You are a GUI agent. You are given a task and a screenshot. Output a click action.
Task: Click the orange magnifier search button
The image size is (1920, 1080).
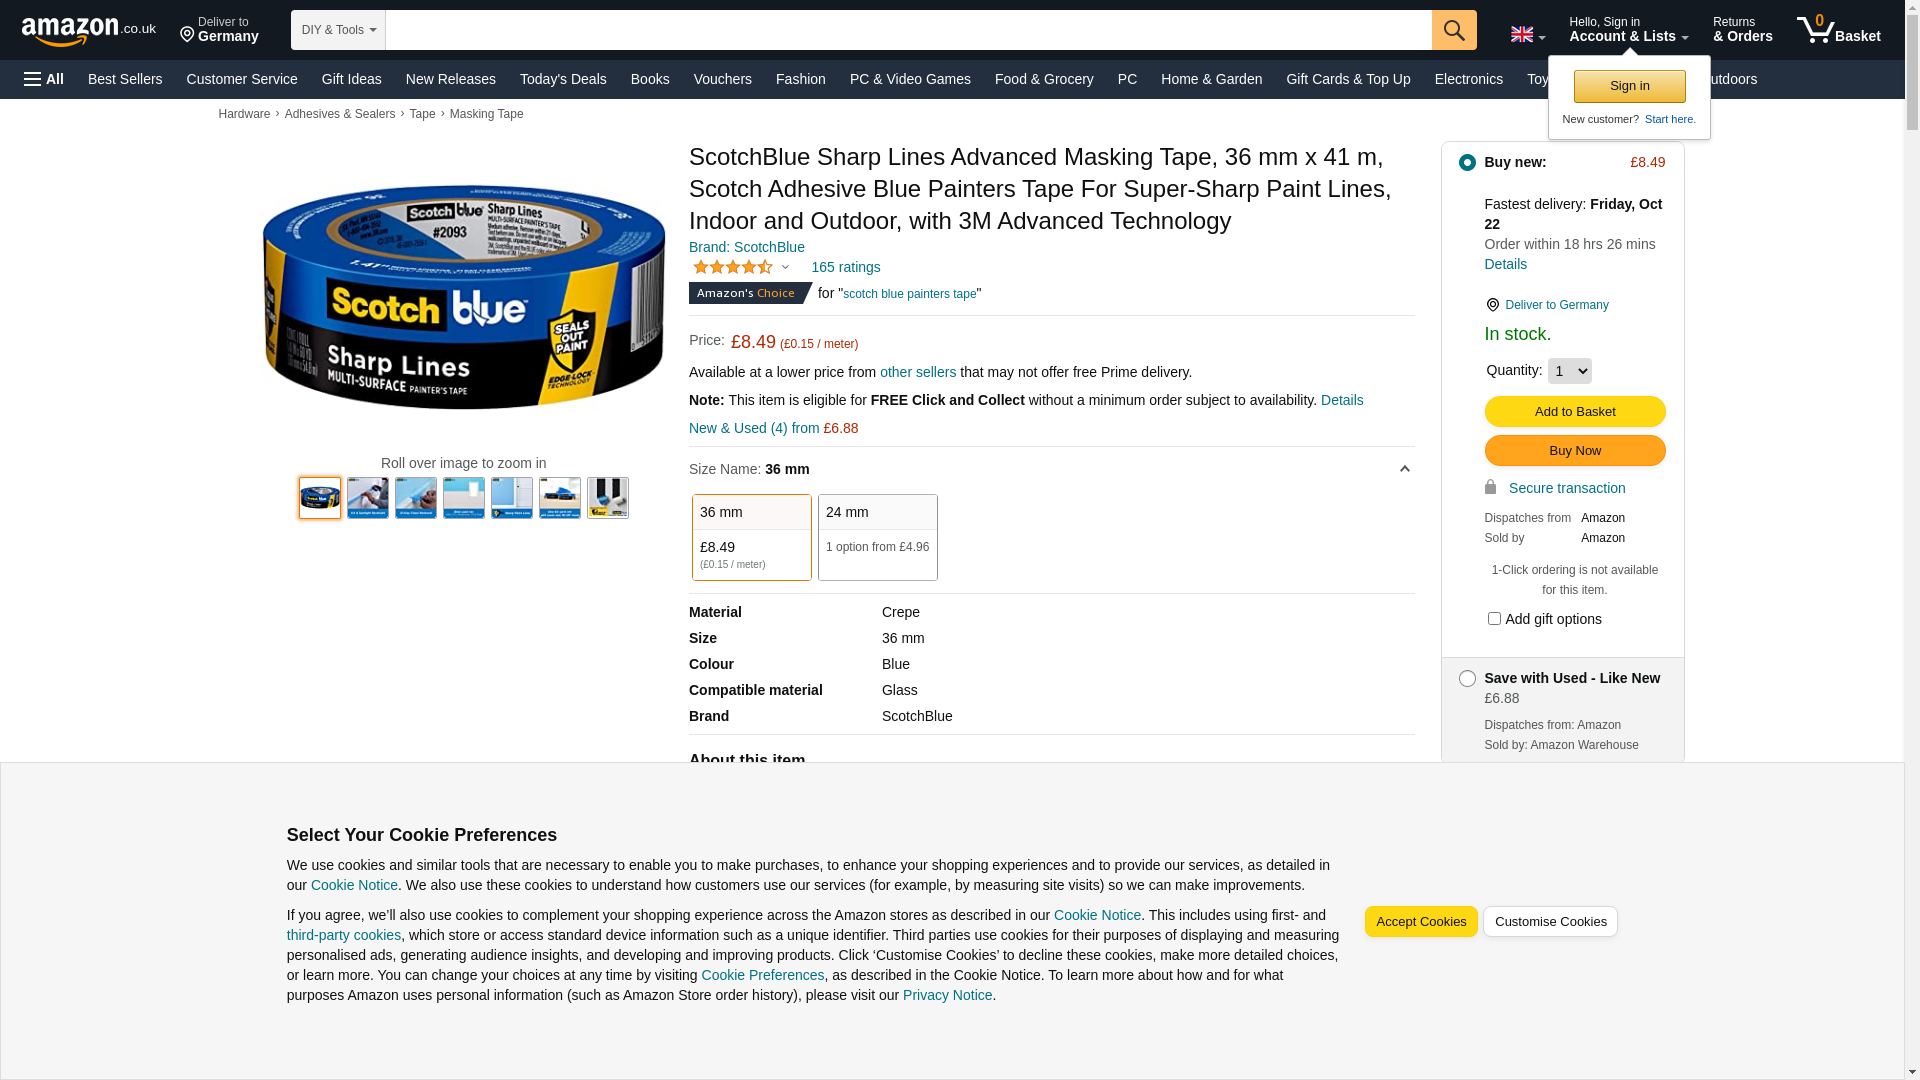pyautogui.click(x=1454, y=30)
